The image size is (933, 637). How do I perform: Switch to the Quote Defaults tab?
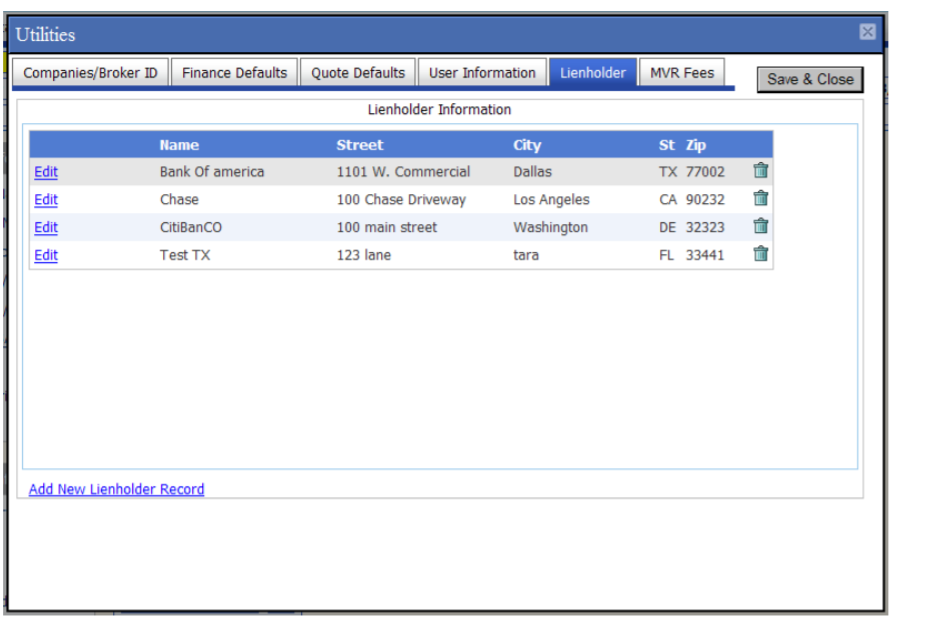[x=357, y=72]
